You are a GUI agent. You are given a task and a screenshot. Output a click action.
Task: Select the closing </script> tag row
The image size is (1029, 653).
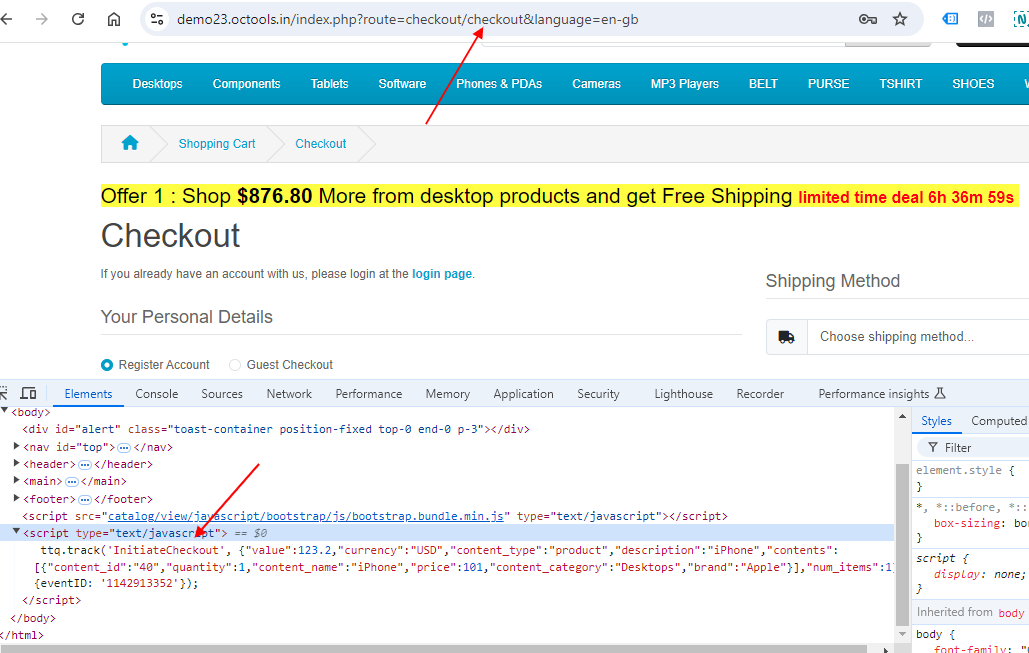(52, 600)
